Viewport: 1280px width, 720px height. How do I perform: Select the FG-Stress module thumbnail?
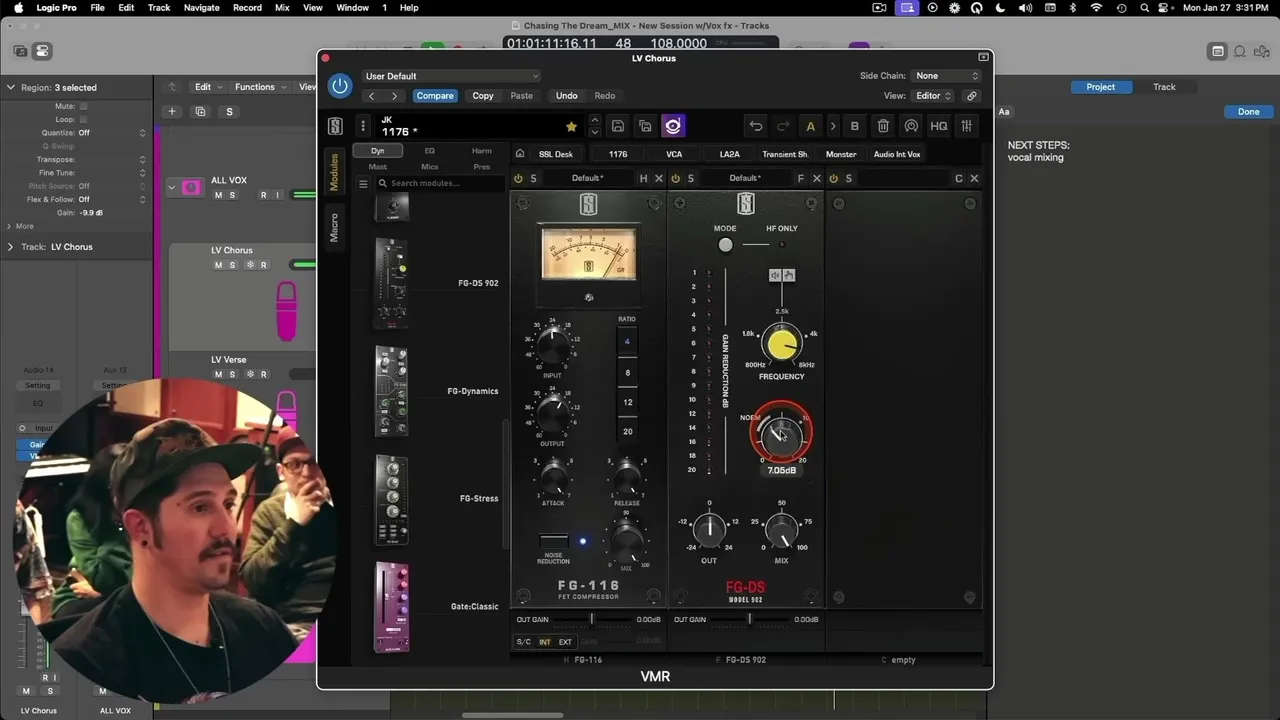click(391, 499)
